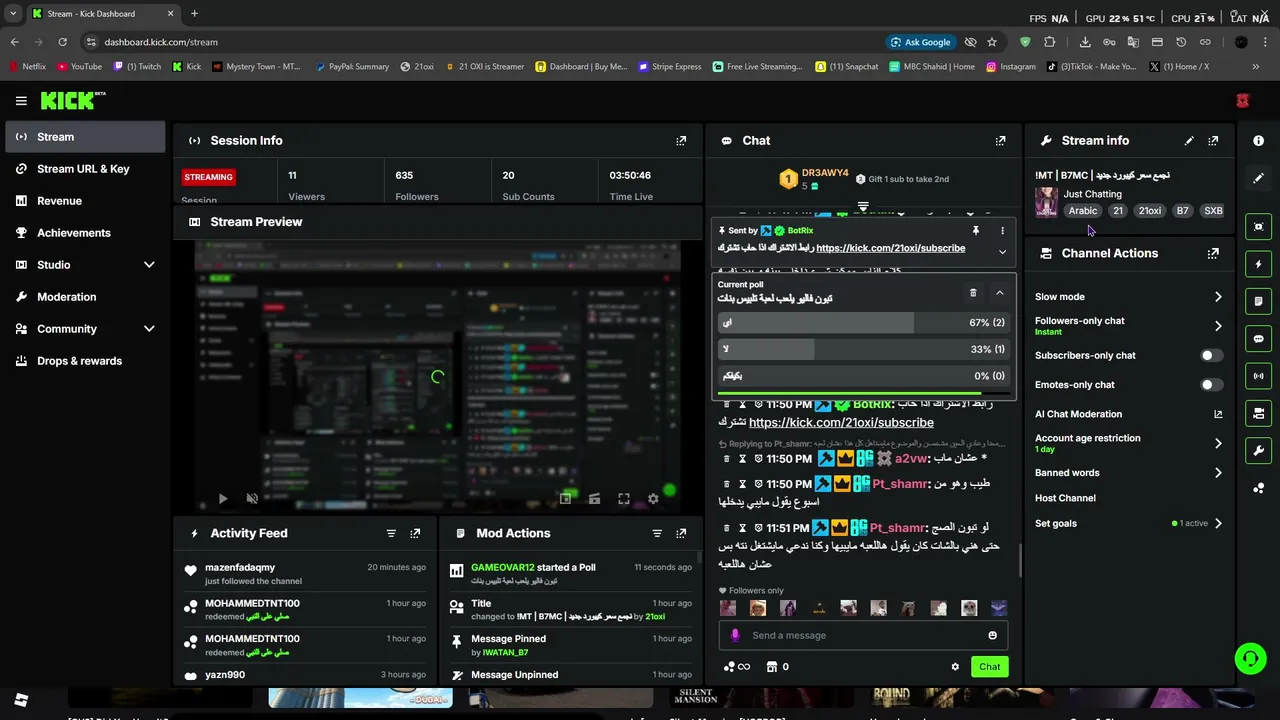Filter the Mod Actions list
The width and height of the screenshot is (1280, 720).
657,533
